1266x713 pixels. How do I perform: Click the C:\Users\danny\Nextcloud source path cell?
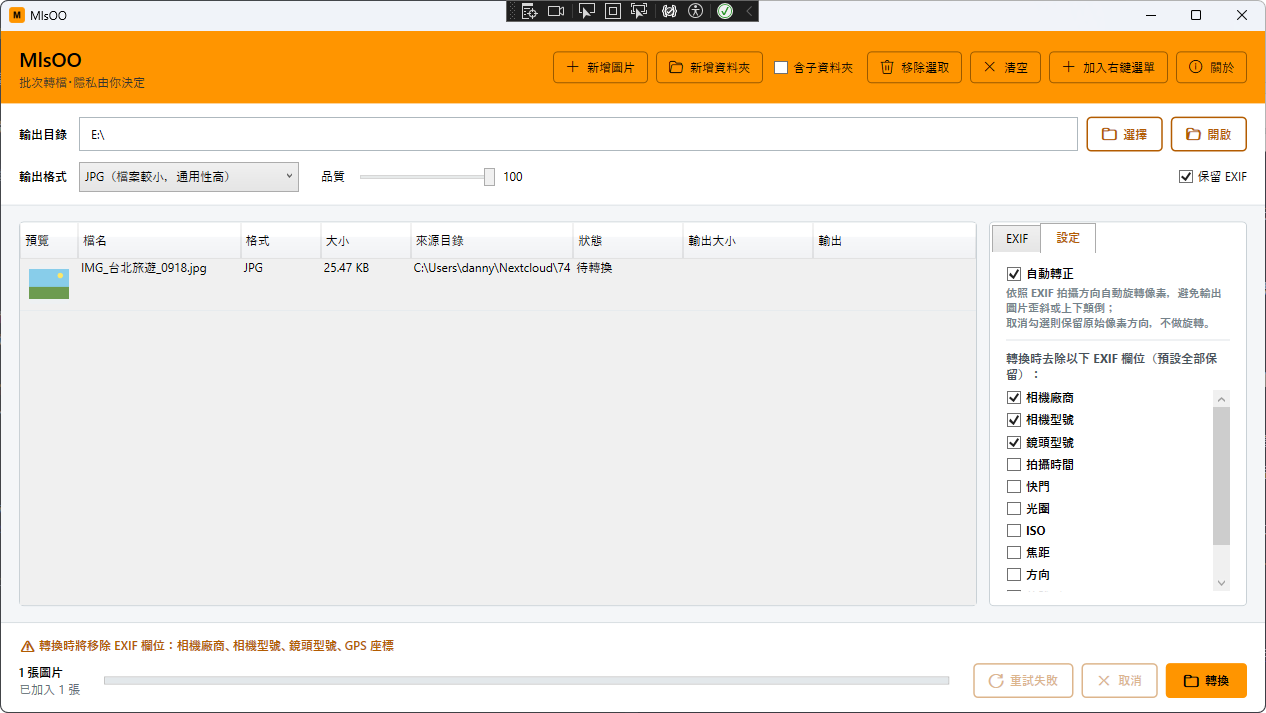(492, 268)
